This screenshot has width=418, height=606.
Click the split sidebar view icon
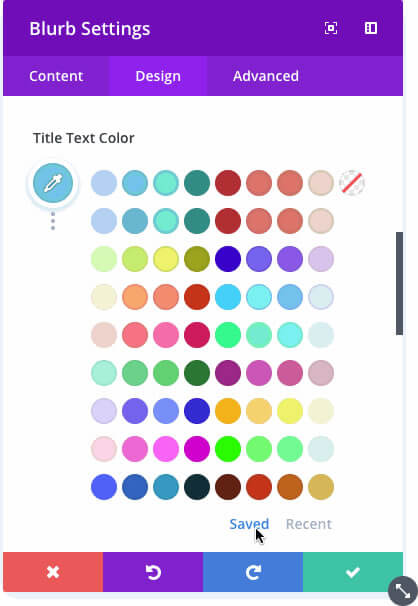pyautogui.click(x=371, y=28)
